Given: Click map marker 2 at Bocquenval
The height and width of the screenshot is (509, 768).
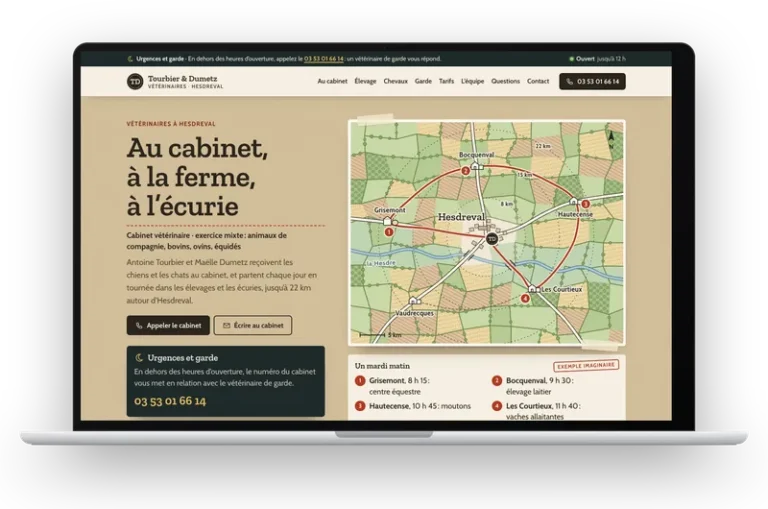Looking at the screenshot, I should pos(465,171).
